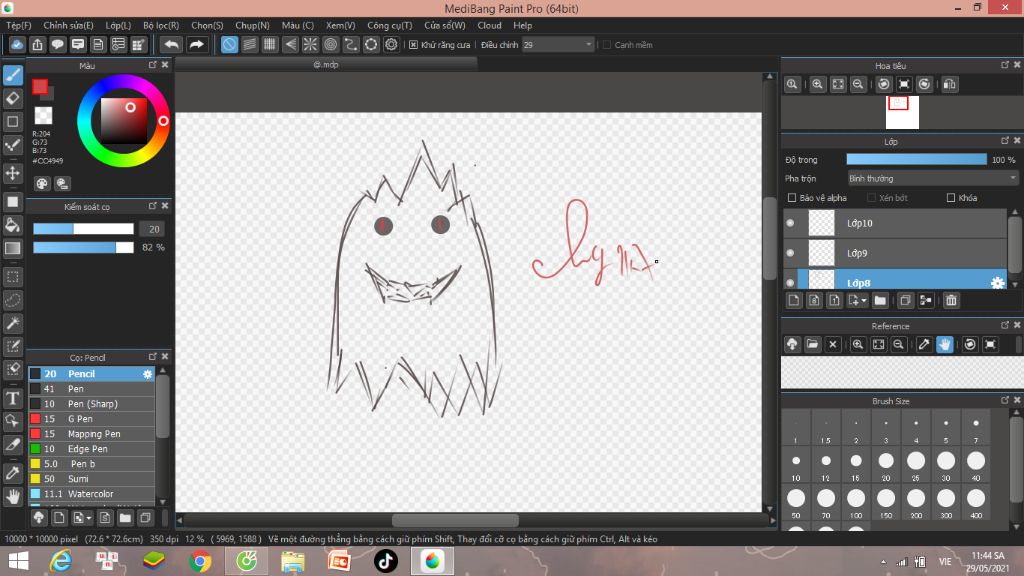This screenshot has height=576, width=1024.
Task: Click the transparent color swatch
Action: [x=43, y=115]
